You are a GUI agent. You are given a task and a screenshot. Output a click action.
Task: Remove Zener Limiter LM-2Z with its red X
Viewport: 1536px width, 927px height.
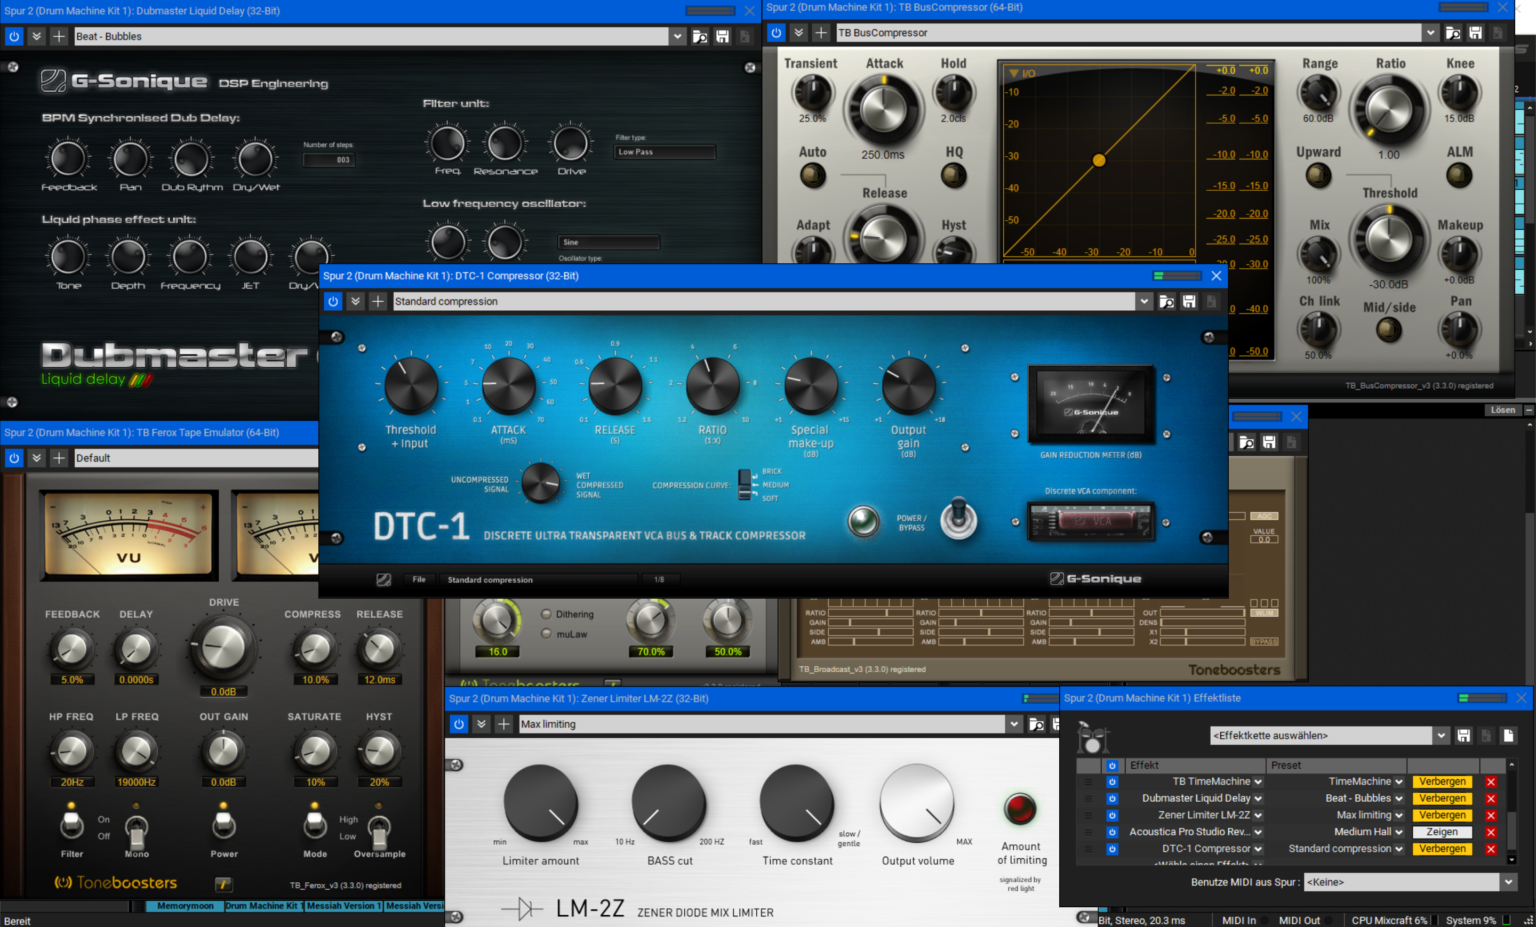(1491, 814)
